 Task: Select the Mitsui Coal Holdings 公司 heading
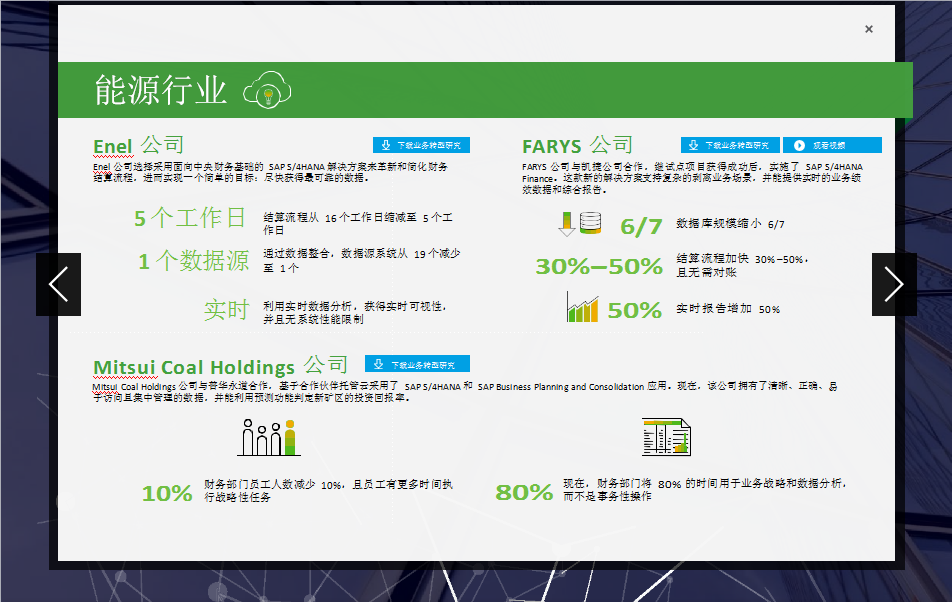[220, 366]
